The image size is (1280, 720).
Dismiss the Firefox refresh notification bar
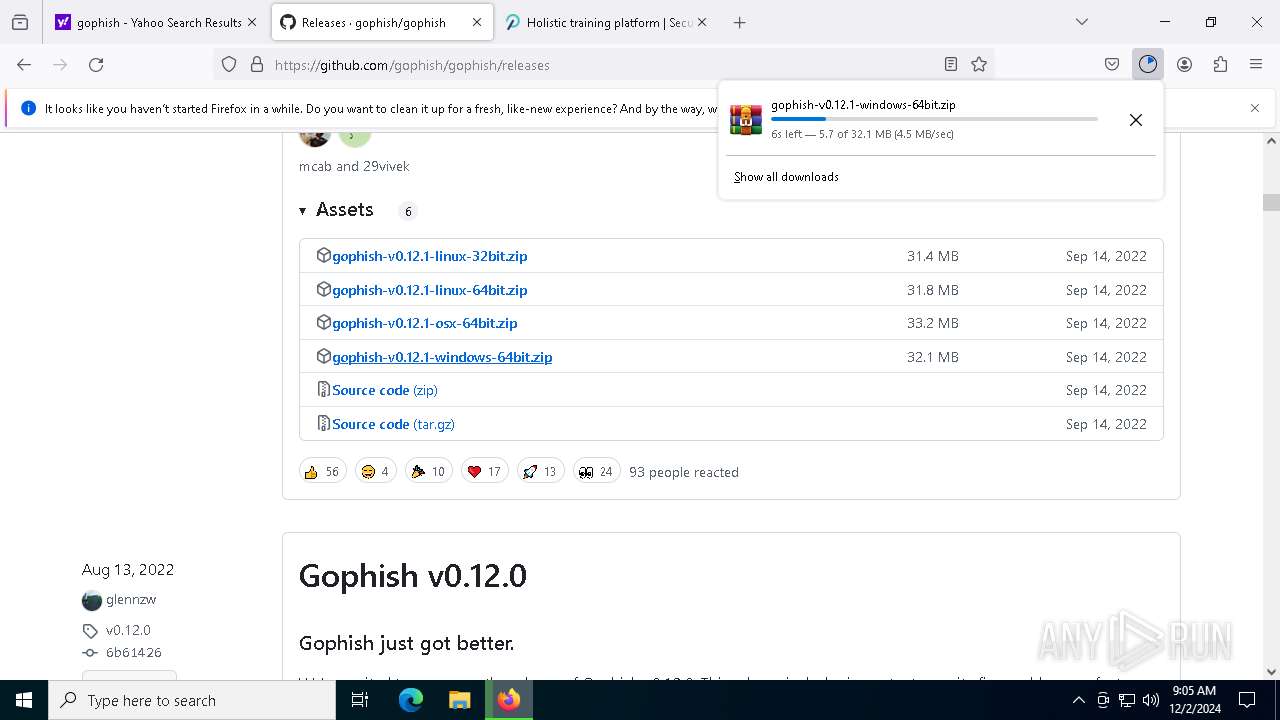pyautogui.click(x=1255, y=108)
